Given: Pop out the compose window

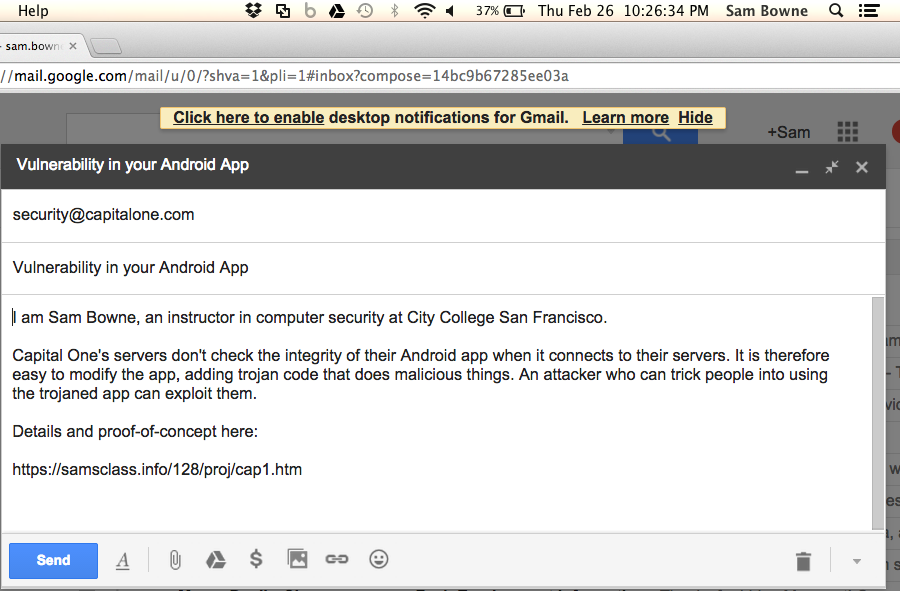Looking at the screenshot, I should [x=831, y=167].
